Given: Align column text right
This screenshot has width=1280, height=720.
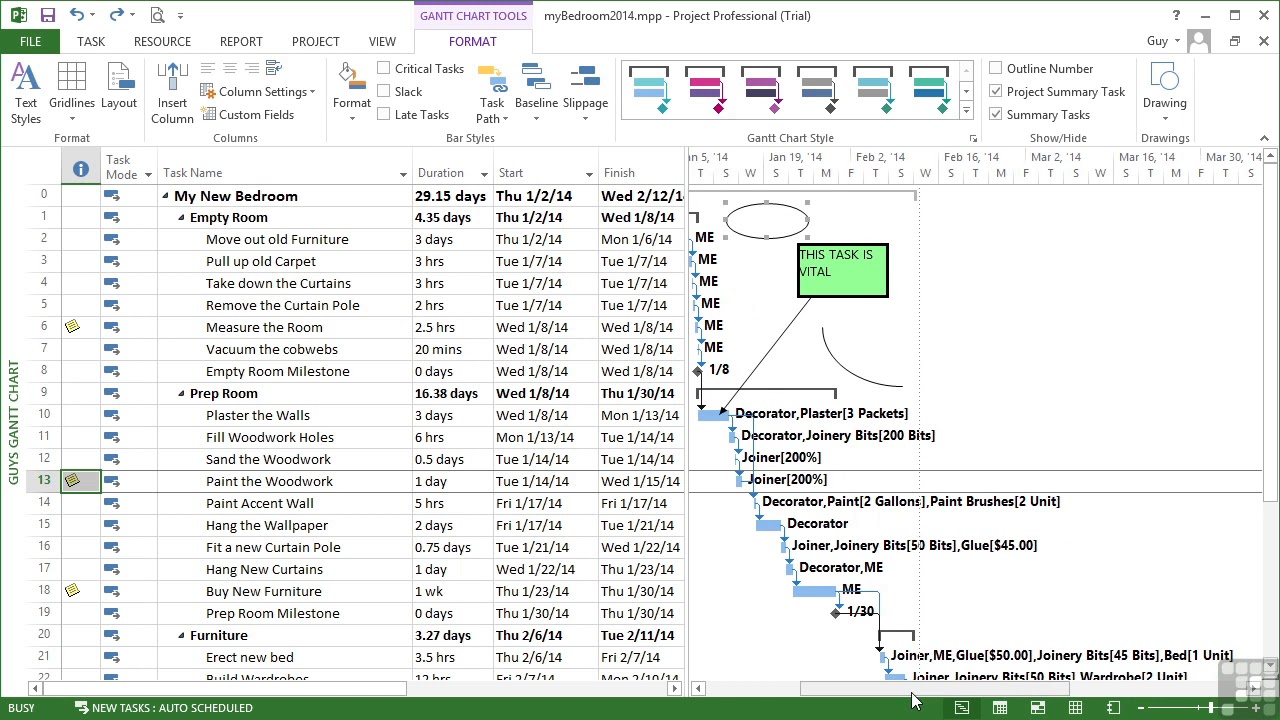Looking at the screenshot, I should 252,68.
